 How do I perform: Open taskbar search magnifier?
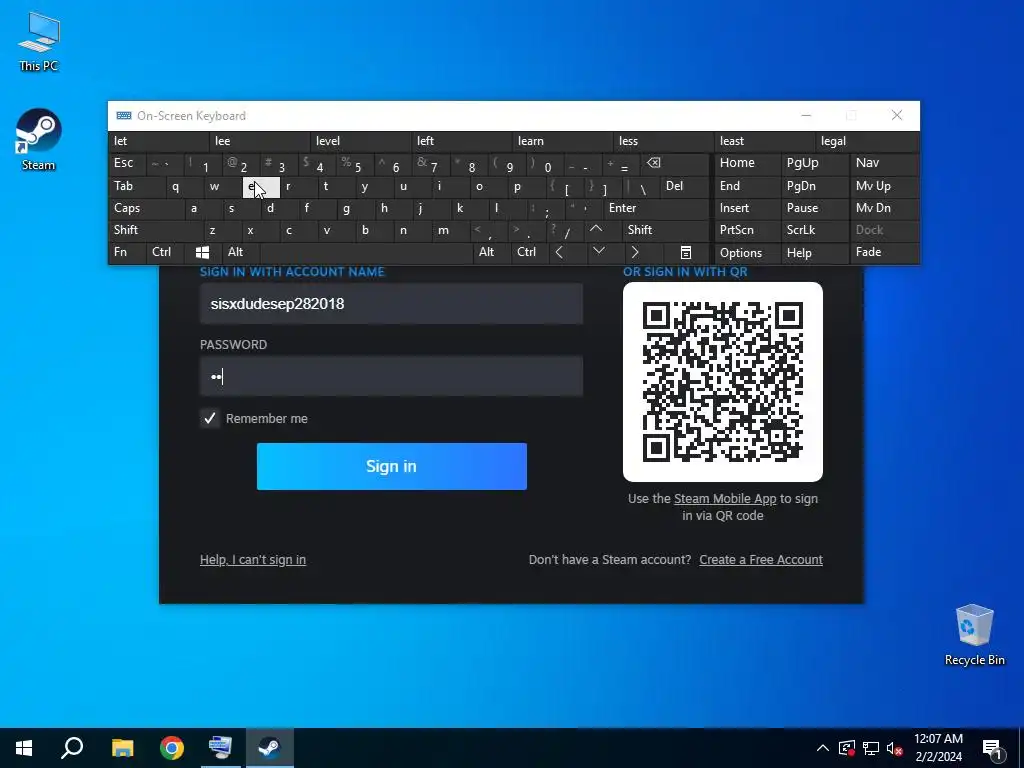pos(72,748)
